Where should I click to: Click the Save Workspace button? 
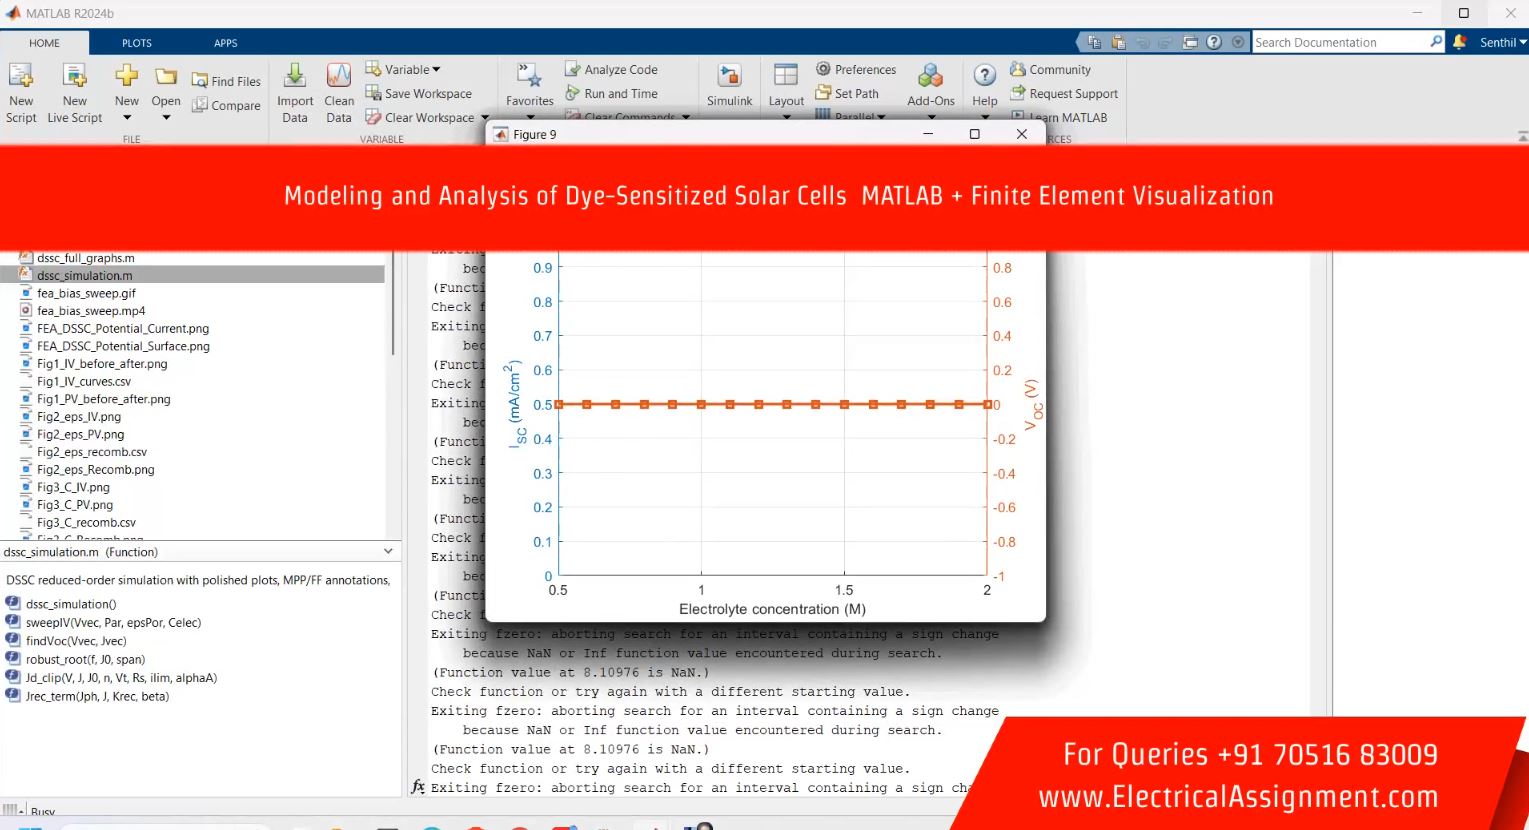tap(427, 93)
